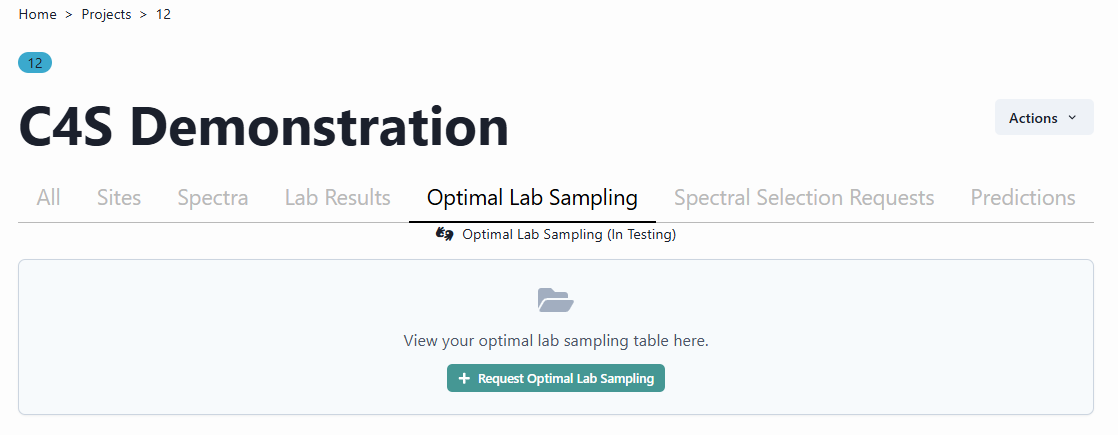
Task: Click the blue 12 project badge
Action: point(35,63)
